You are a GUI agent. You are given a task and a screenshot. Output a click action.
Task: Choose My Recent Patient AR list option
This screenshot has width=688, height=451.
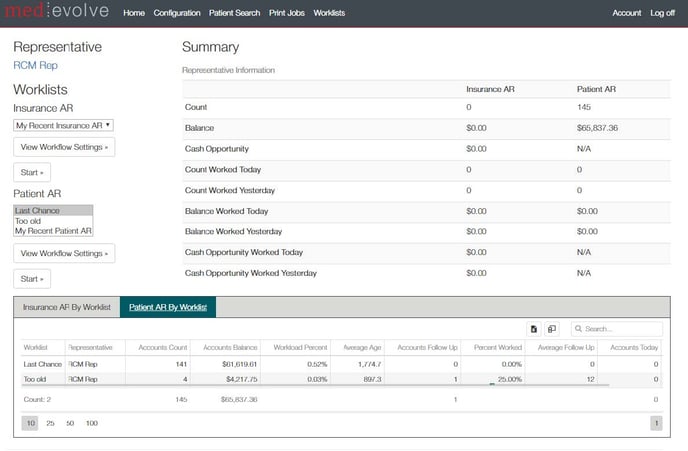pyautogui.click(x=52, y=231)
